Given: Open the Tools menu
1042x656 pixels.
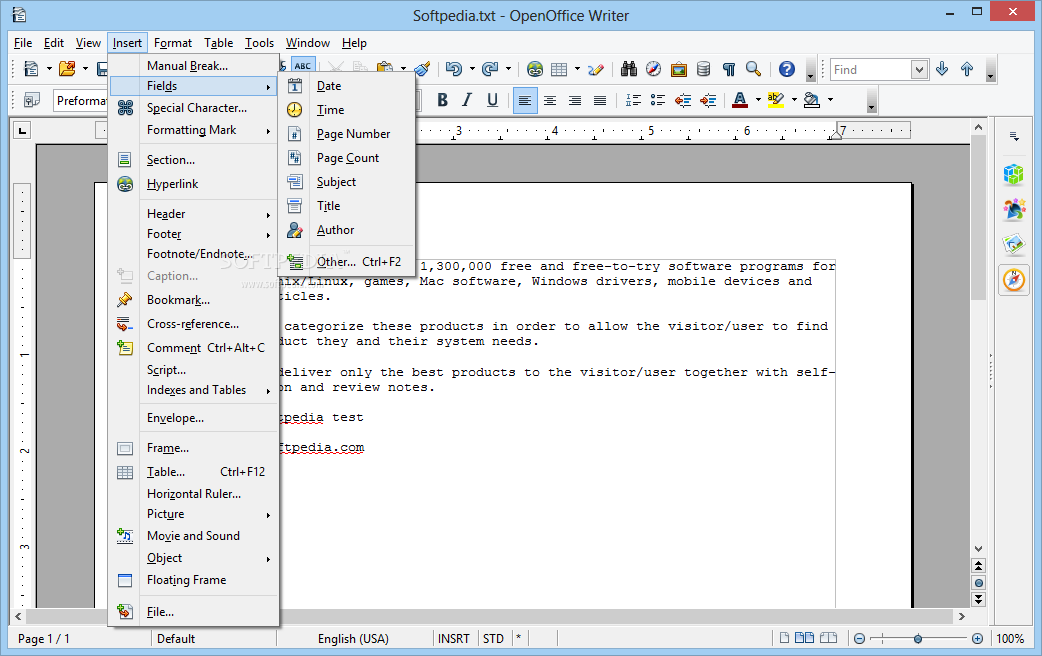Looking at the screenshot, I should click(x=259, y=43).
